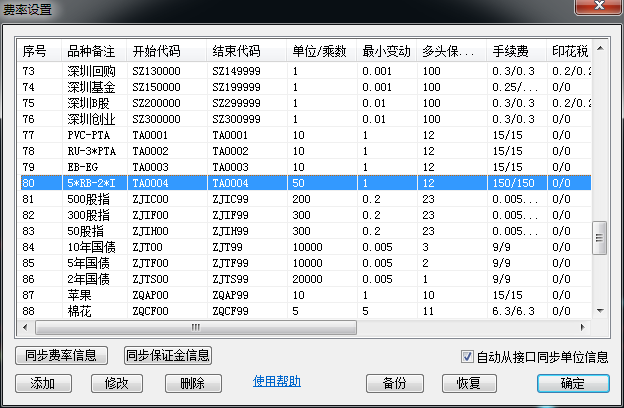The height and width of the screenshot is (408, 624).
Task: Click the vertical scrollbar down arrow
Action: [600, 311]
